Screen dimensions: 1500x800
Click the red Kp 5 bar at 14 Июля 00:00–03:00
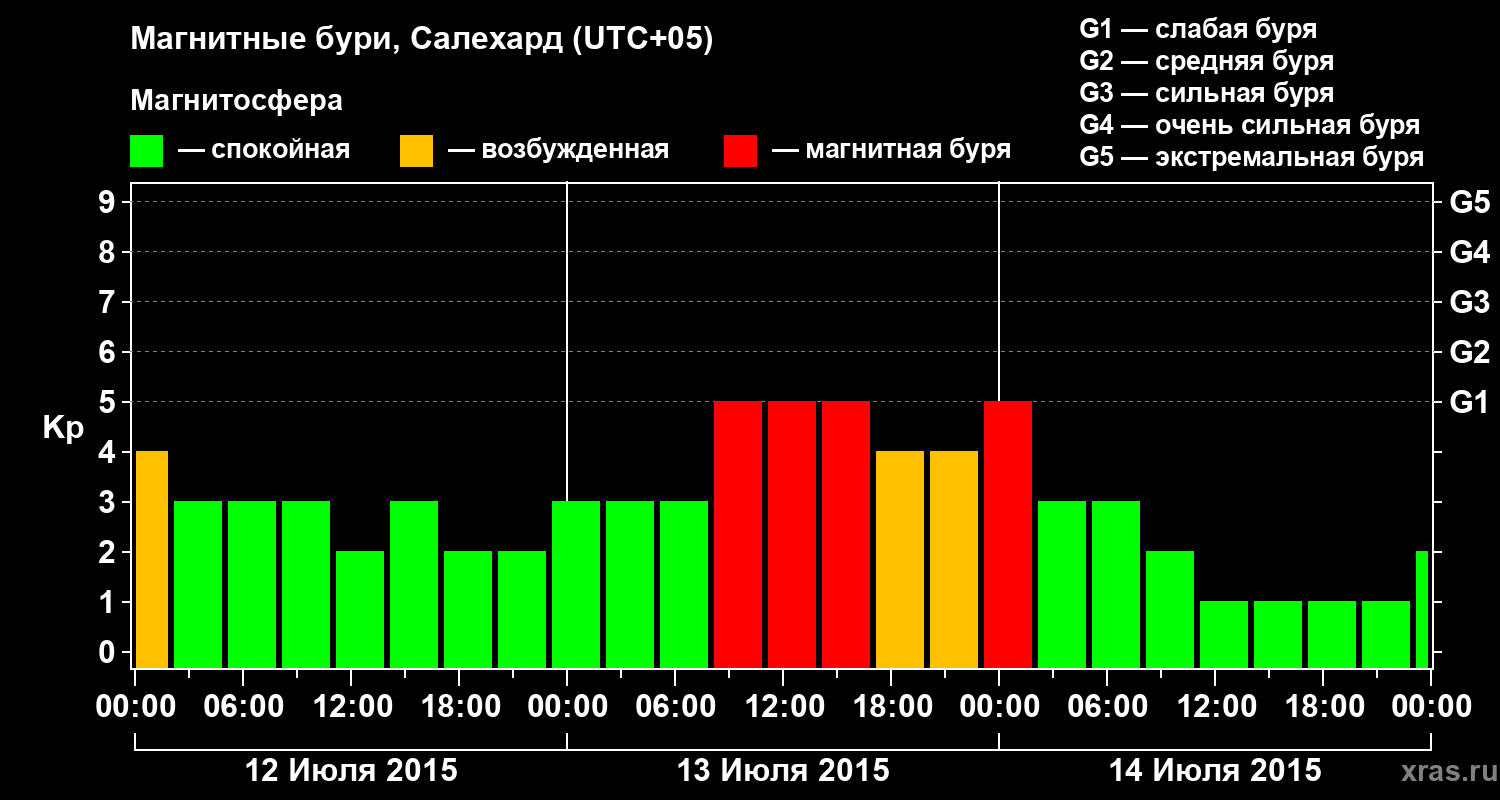(1008, 534)
